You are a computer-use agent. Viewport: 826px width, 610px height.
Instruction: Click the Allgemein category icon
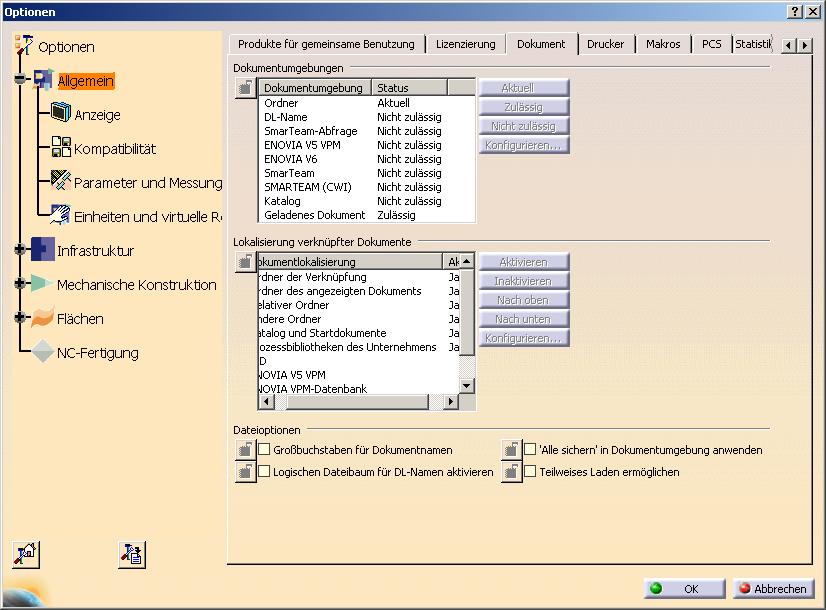[x=43, y=80]
